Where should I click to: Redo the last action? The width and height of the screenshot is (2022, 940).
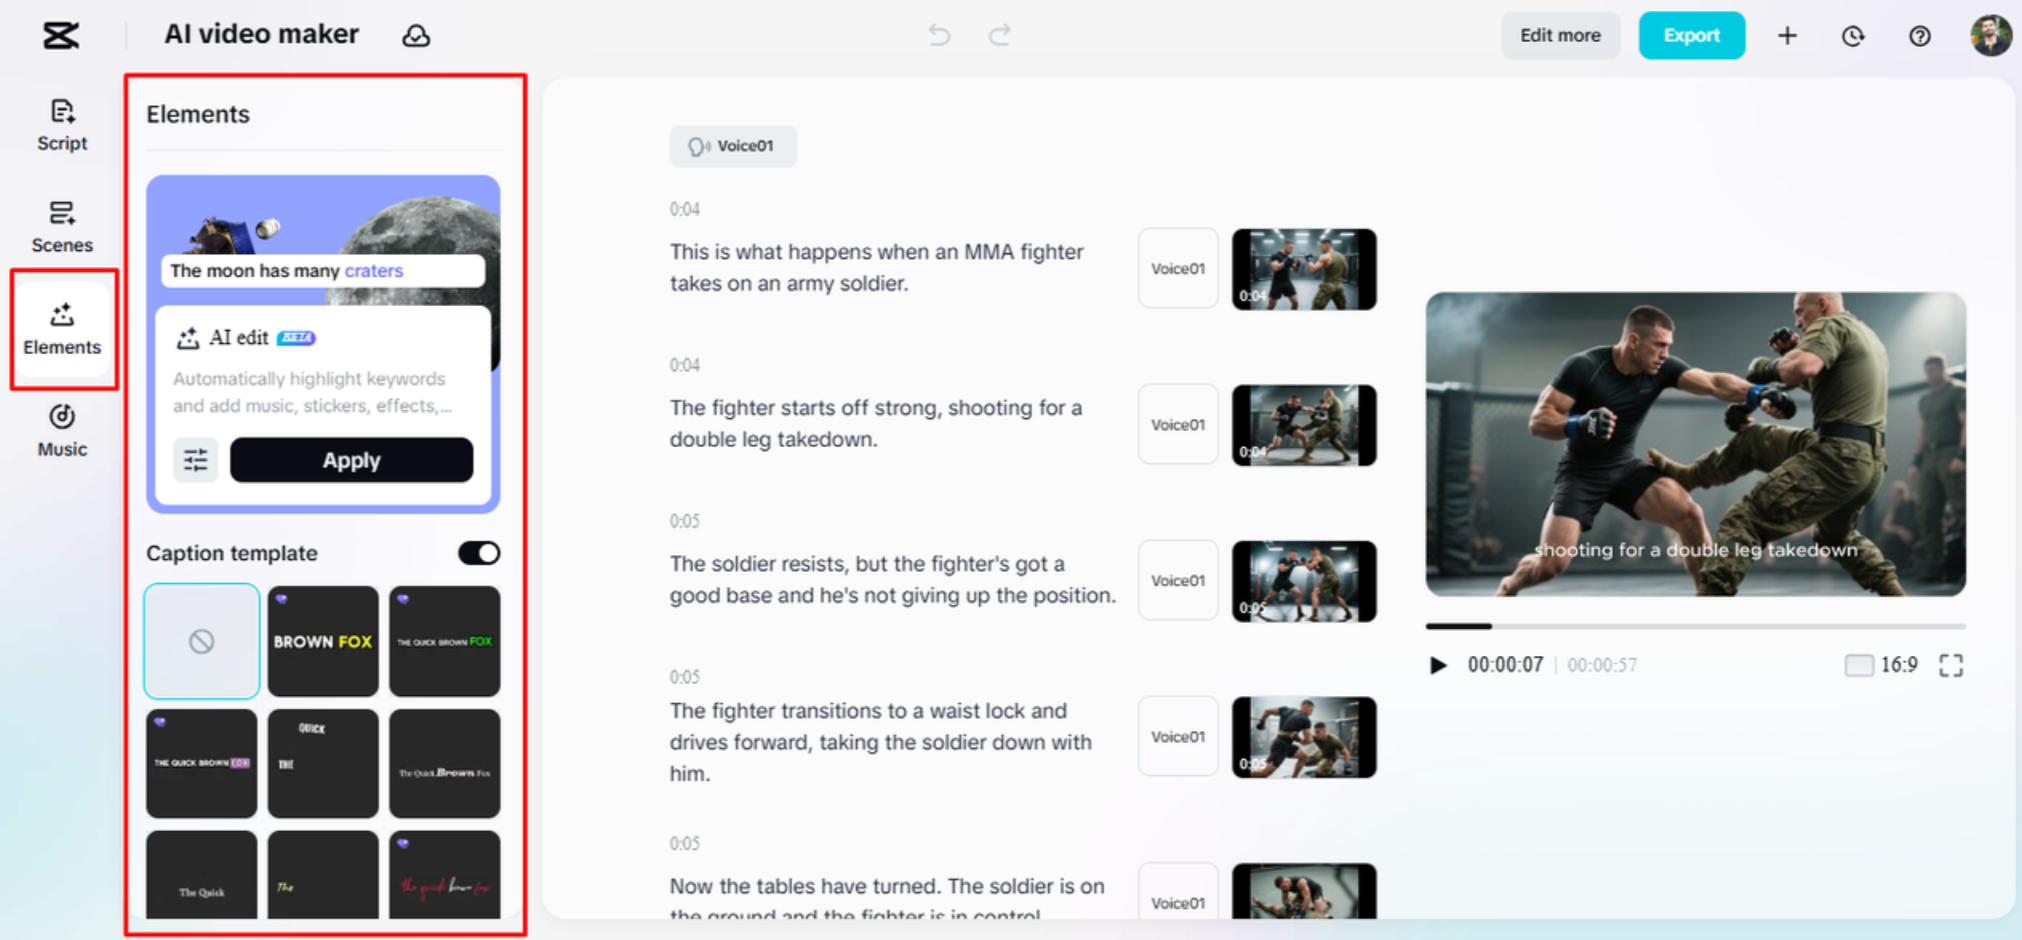coord(999,36)
